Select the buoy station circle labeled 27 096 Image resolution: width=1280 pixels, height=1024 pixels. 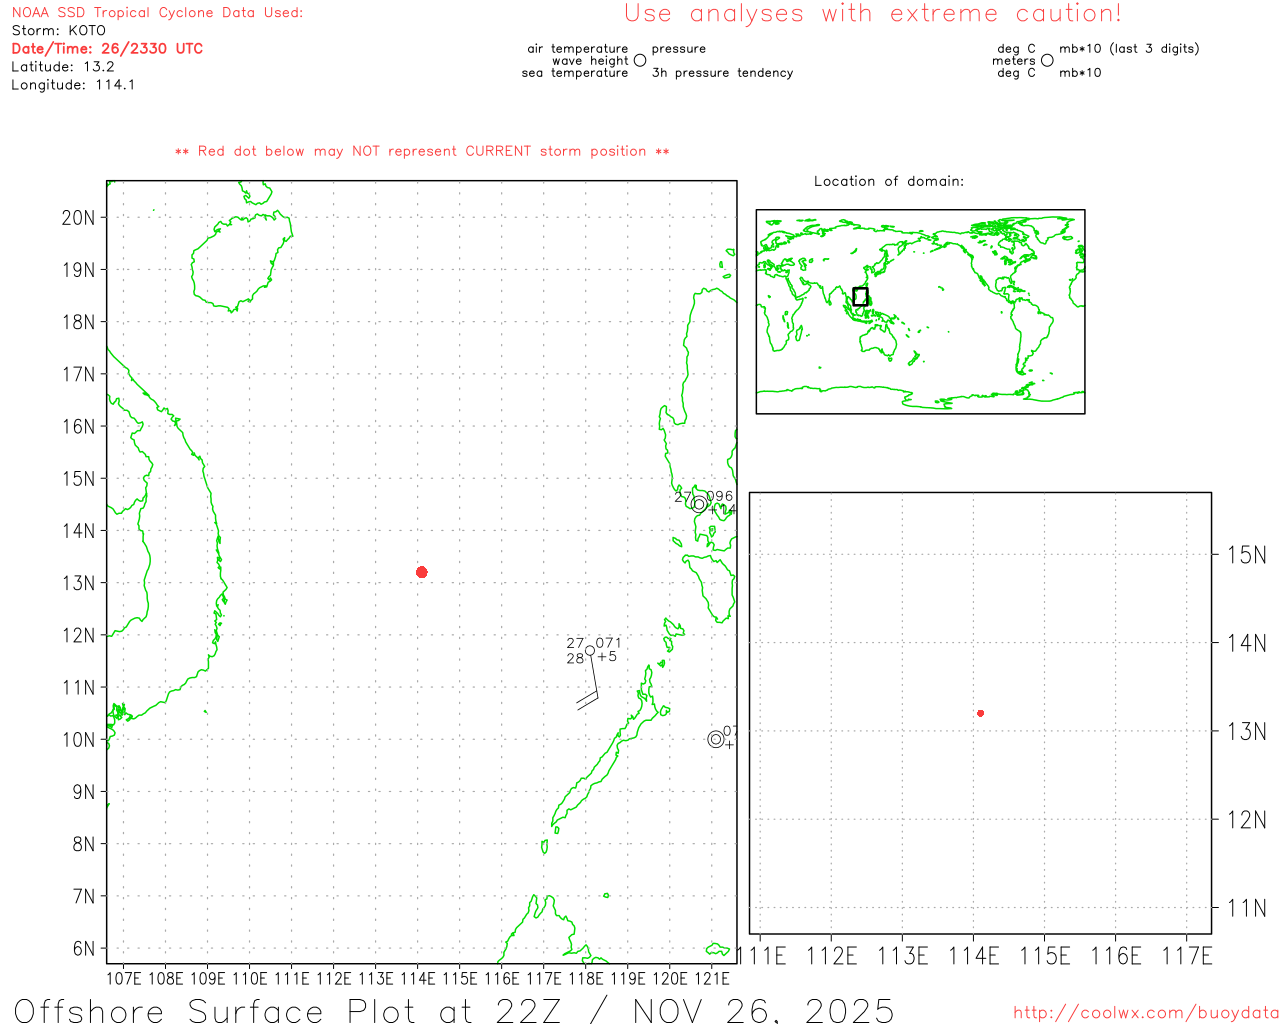(x=699, y=504)
